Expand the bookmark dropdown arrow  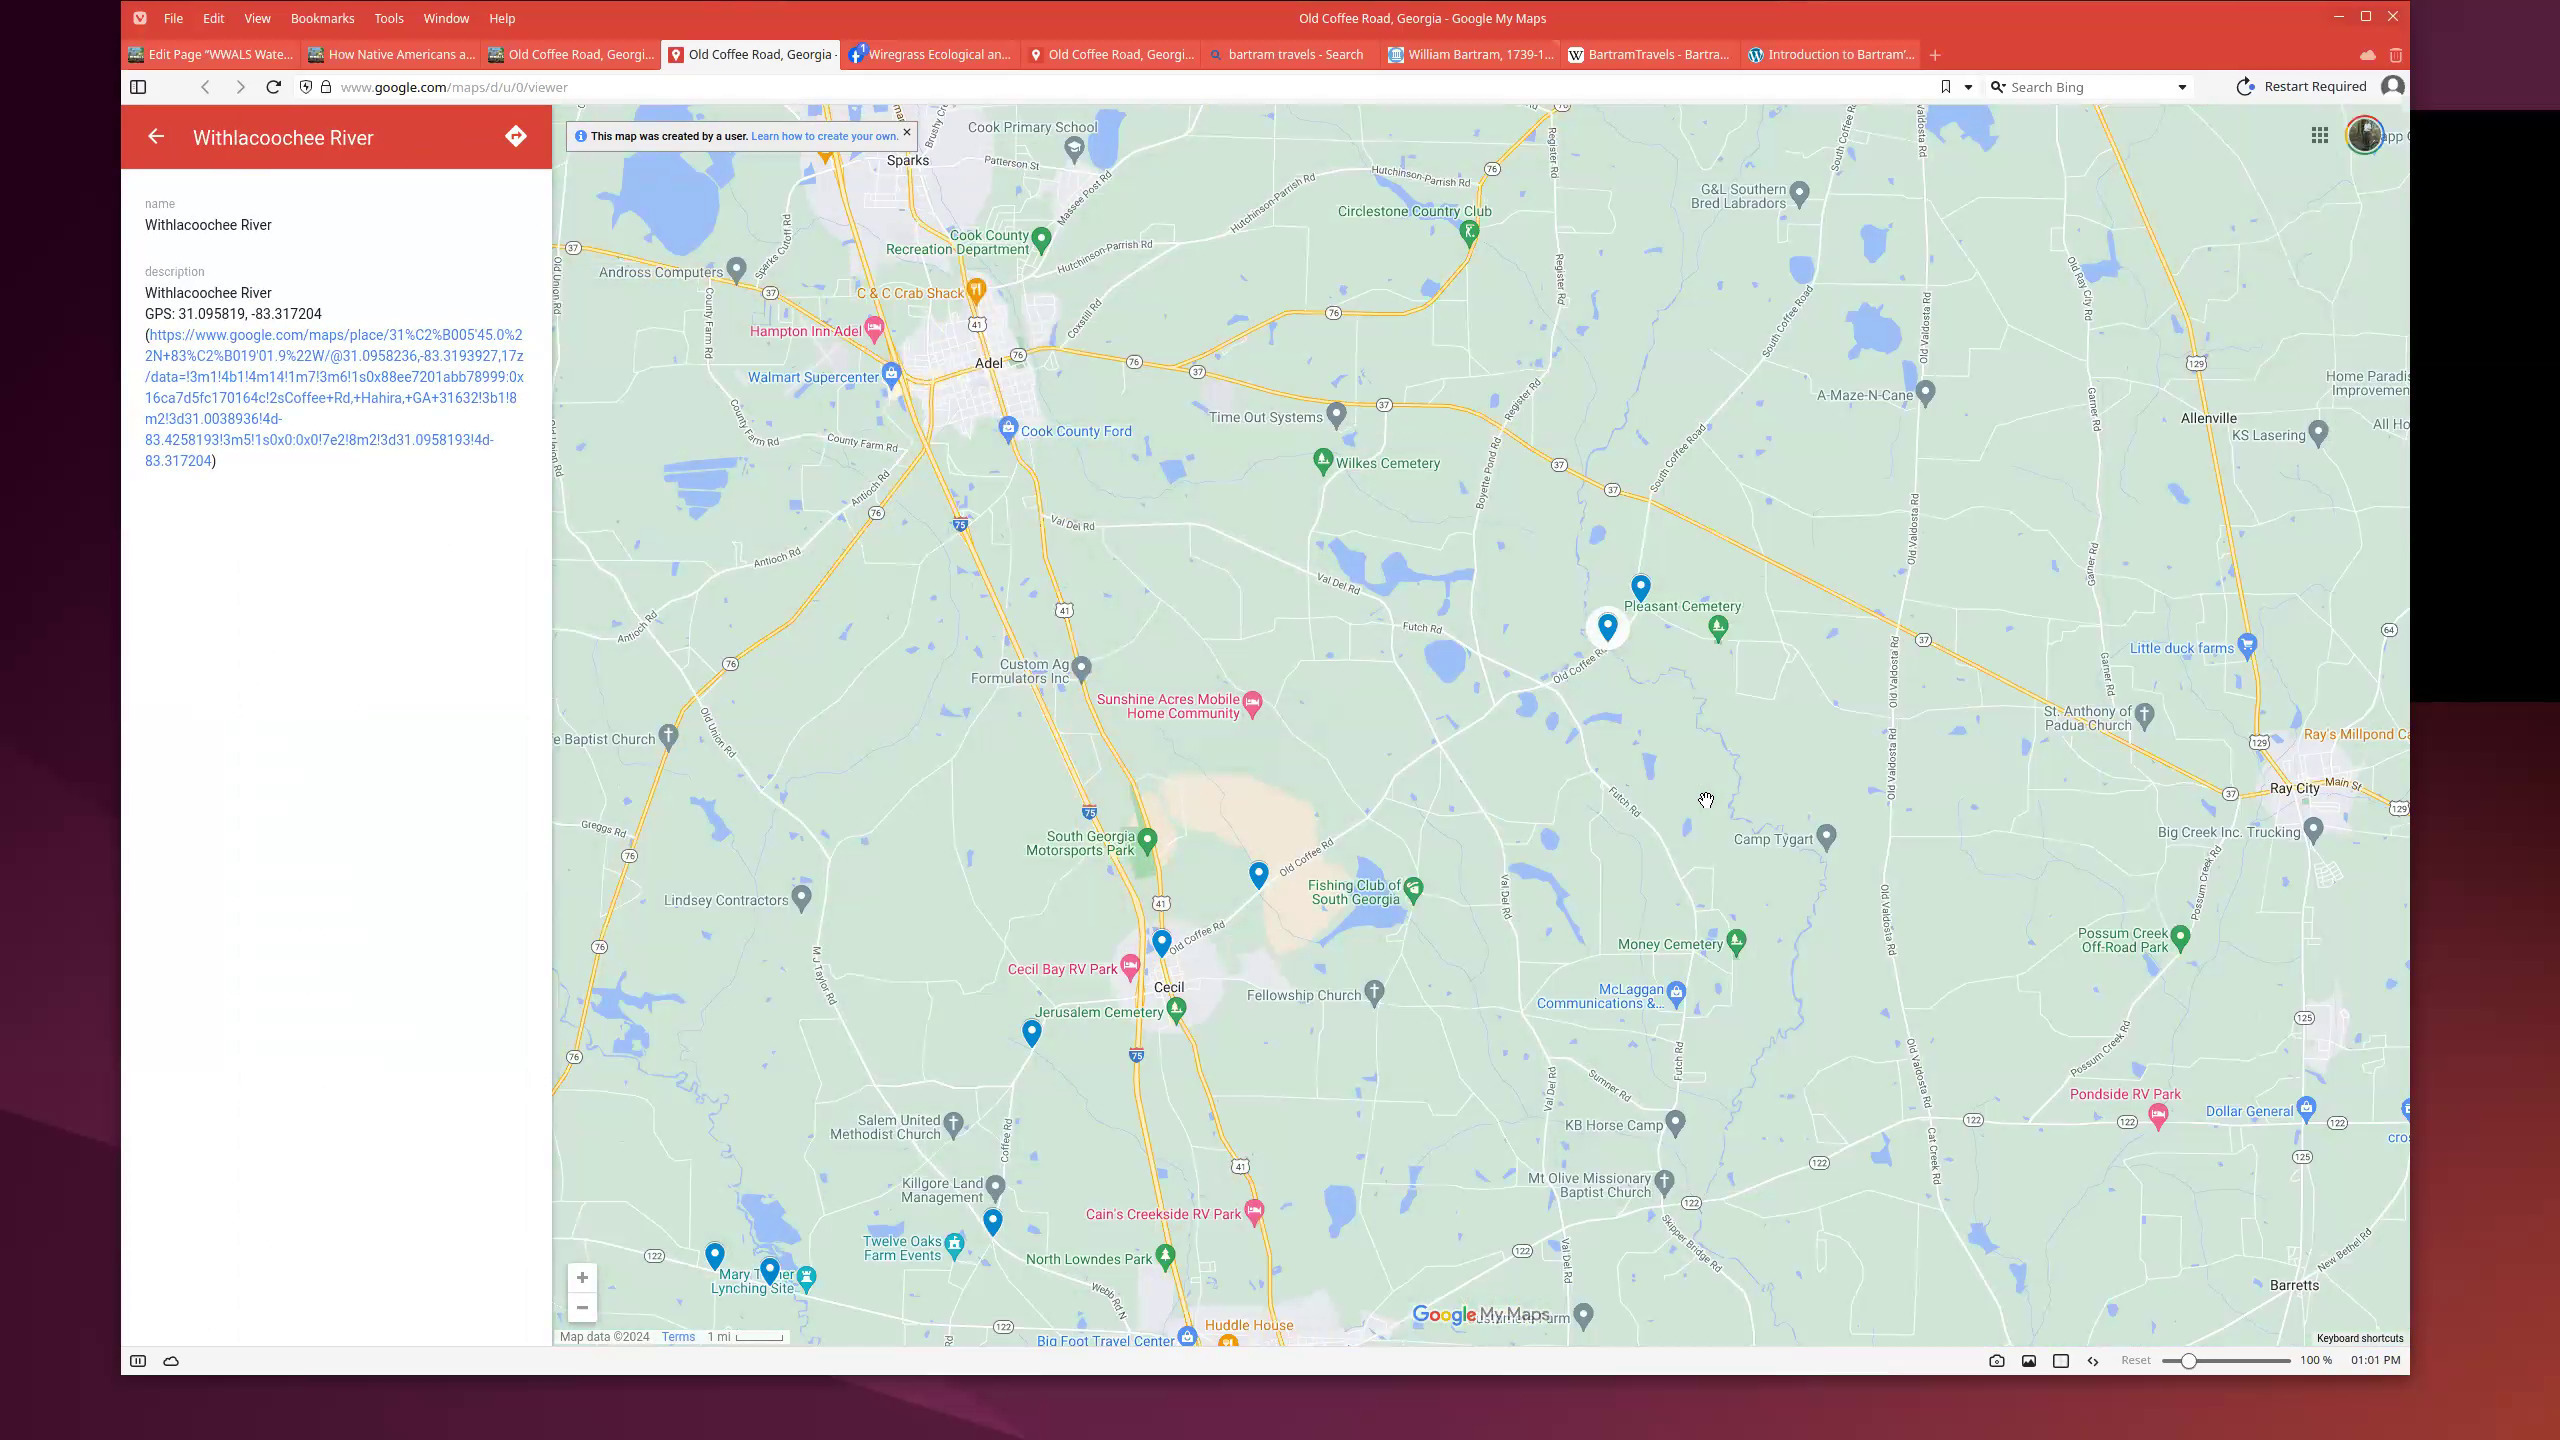(x=1968, y=87)
